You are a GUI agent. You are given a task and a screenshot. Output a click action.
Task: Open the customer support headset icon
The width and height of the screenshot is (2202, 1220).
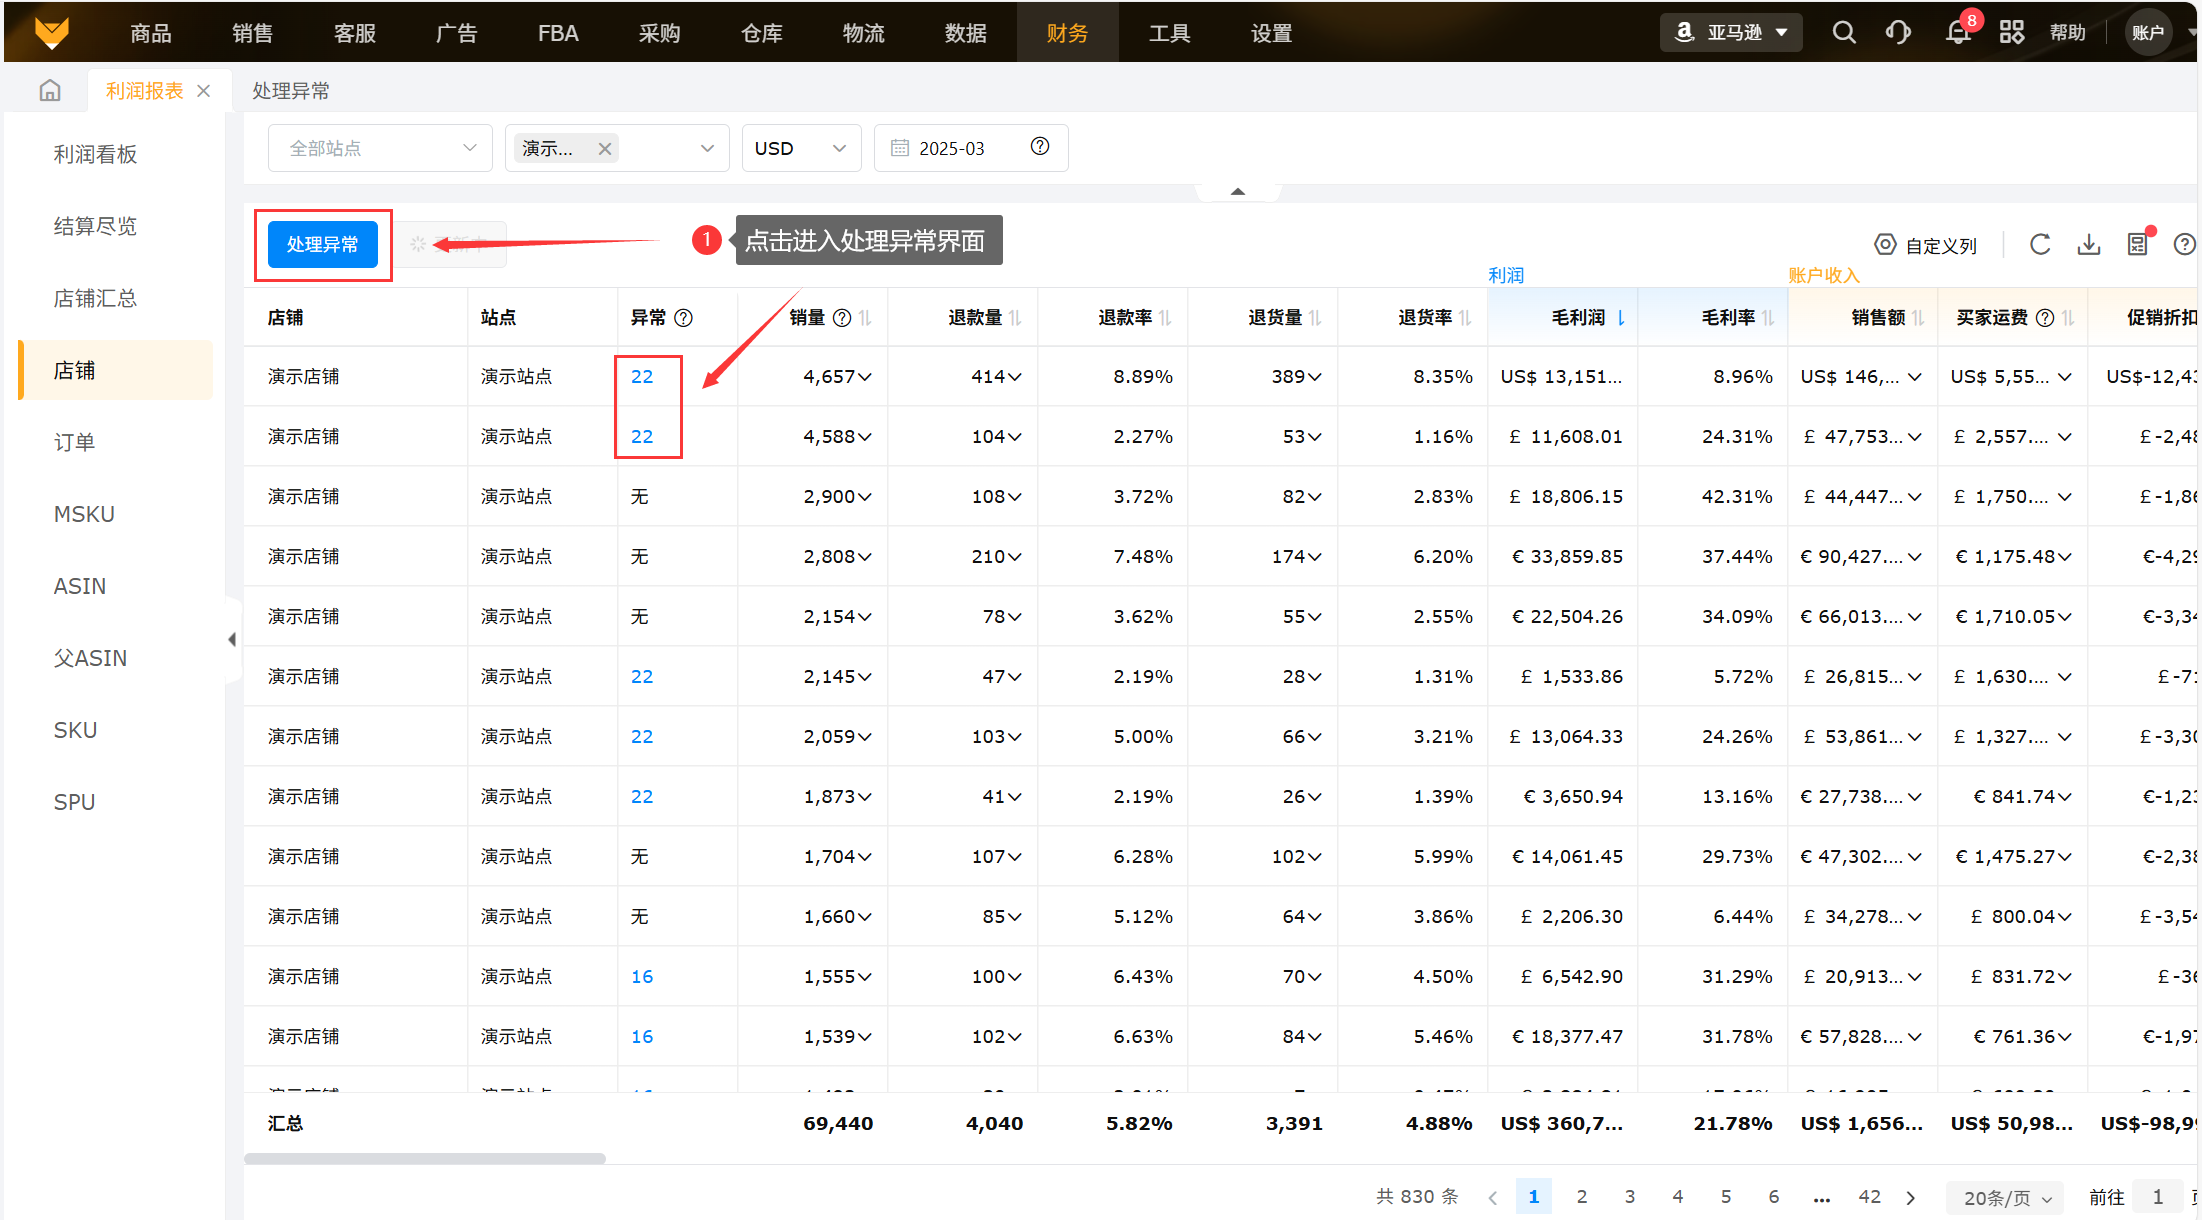tap(1898, 33)
